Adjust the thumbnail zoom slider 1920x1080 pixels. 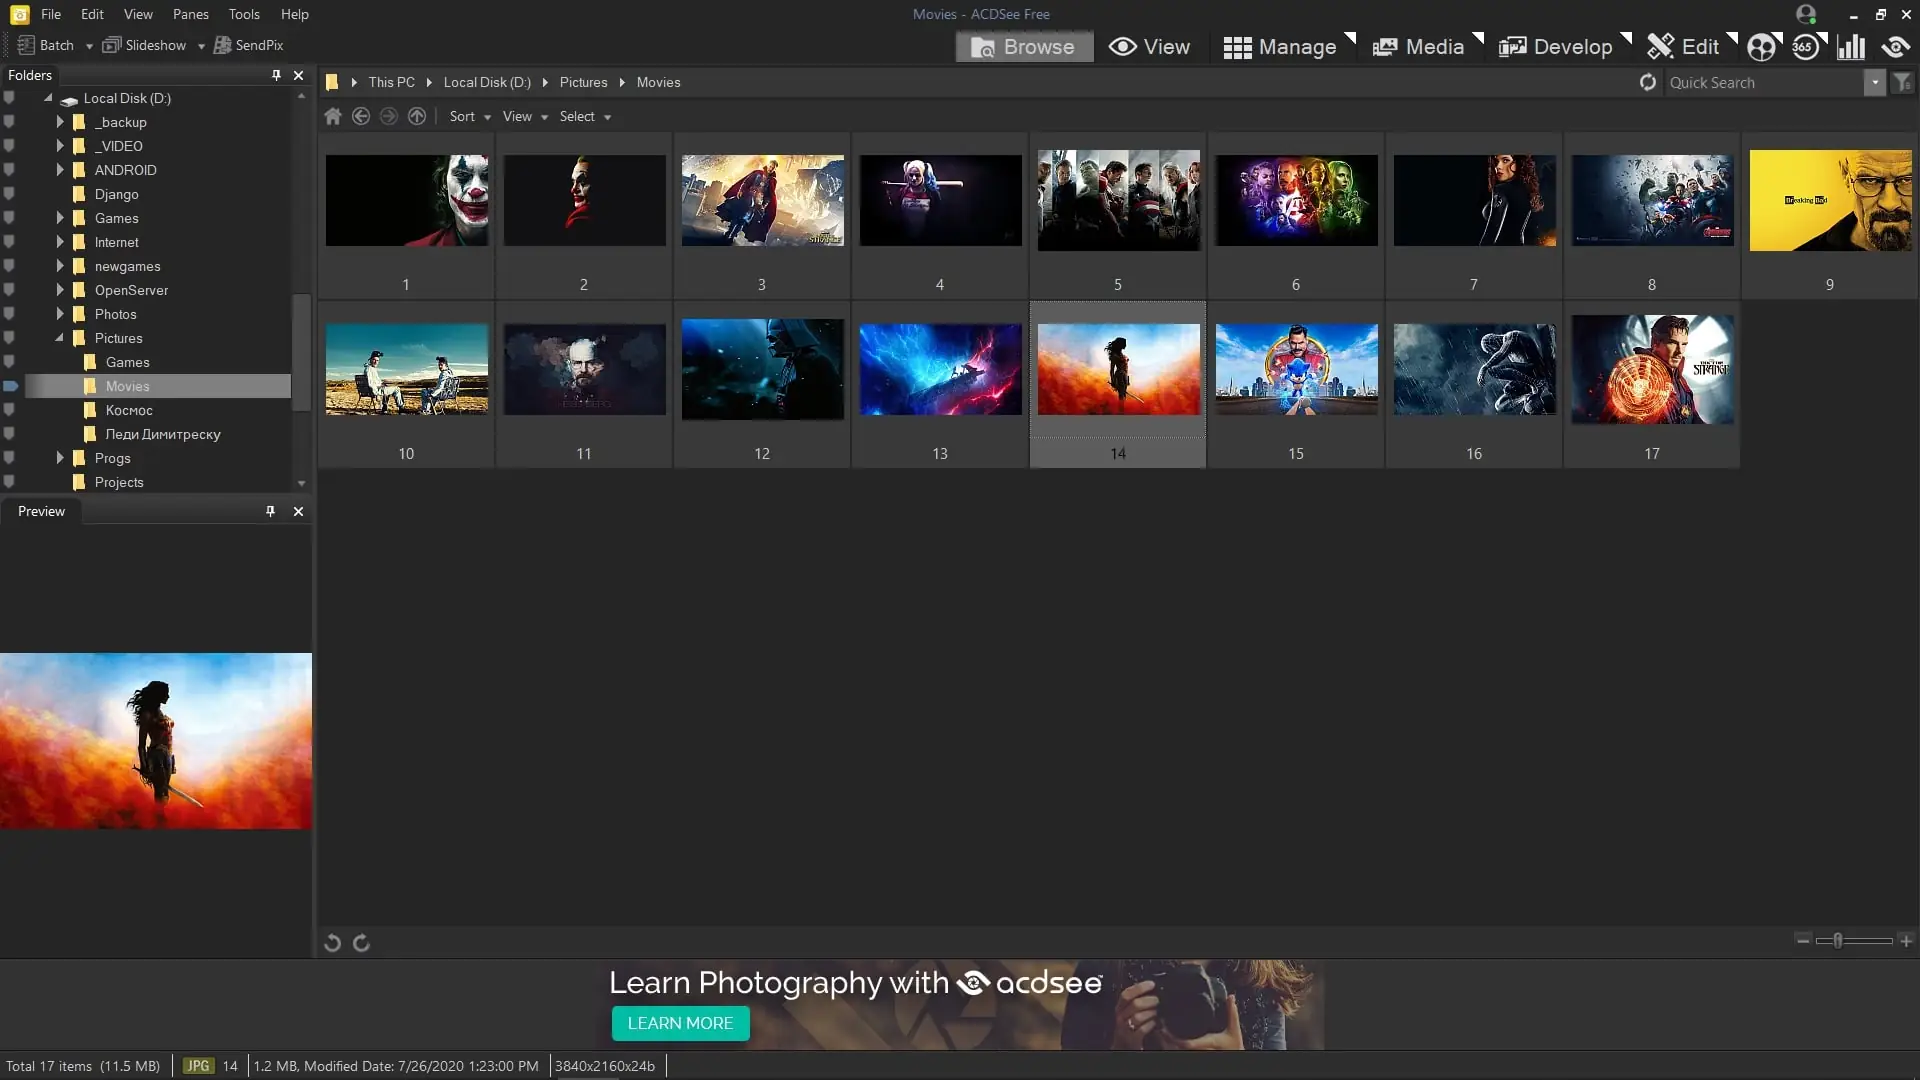pyautogui.click(x=1837, y=940)
